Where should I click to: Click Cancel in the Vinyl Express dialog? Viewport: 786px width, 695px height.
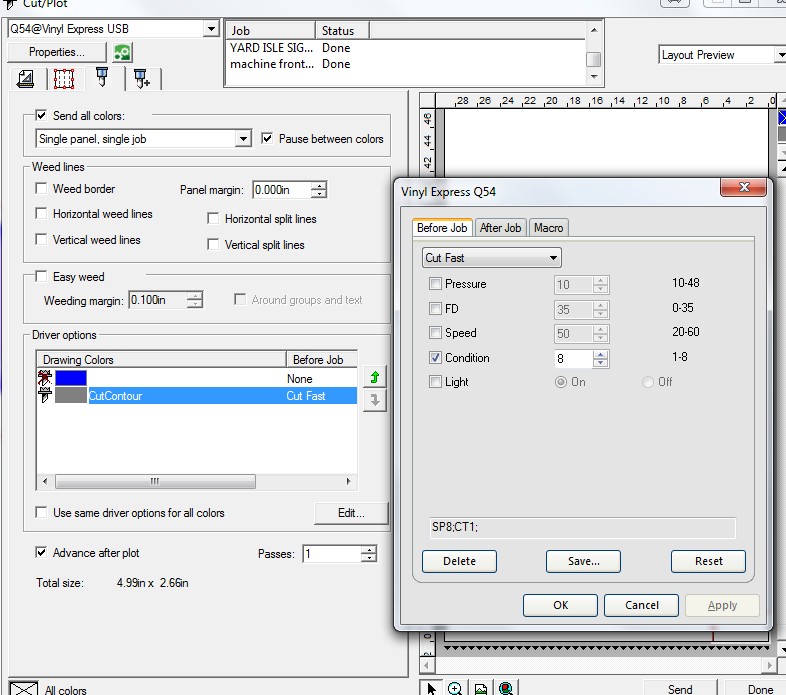[x=642, y=605]
